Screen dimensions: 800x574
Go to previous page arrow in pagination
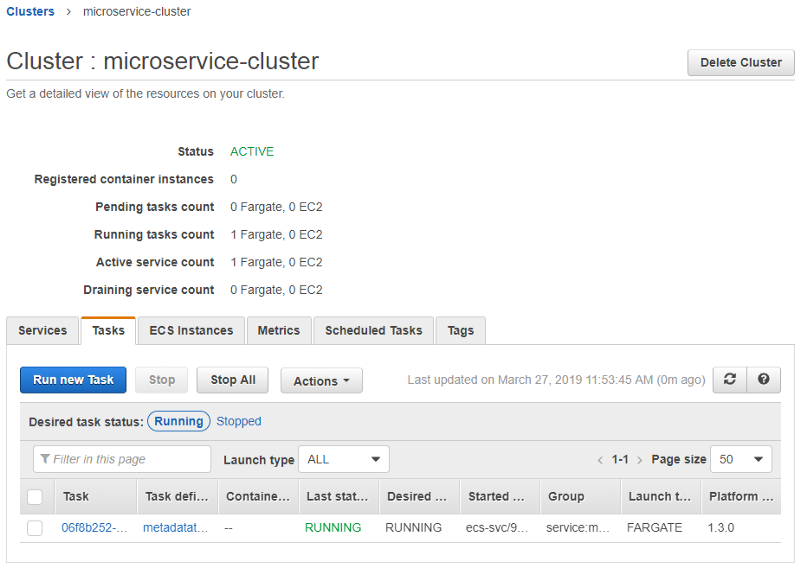click(600, 460)
